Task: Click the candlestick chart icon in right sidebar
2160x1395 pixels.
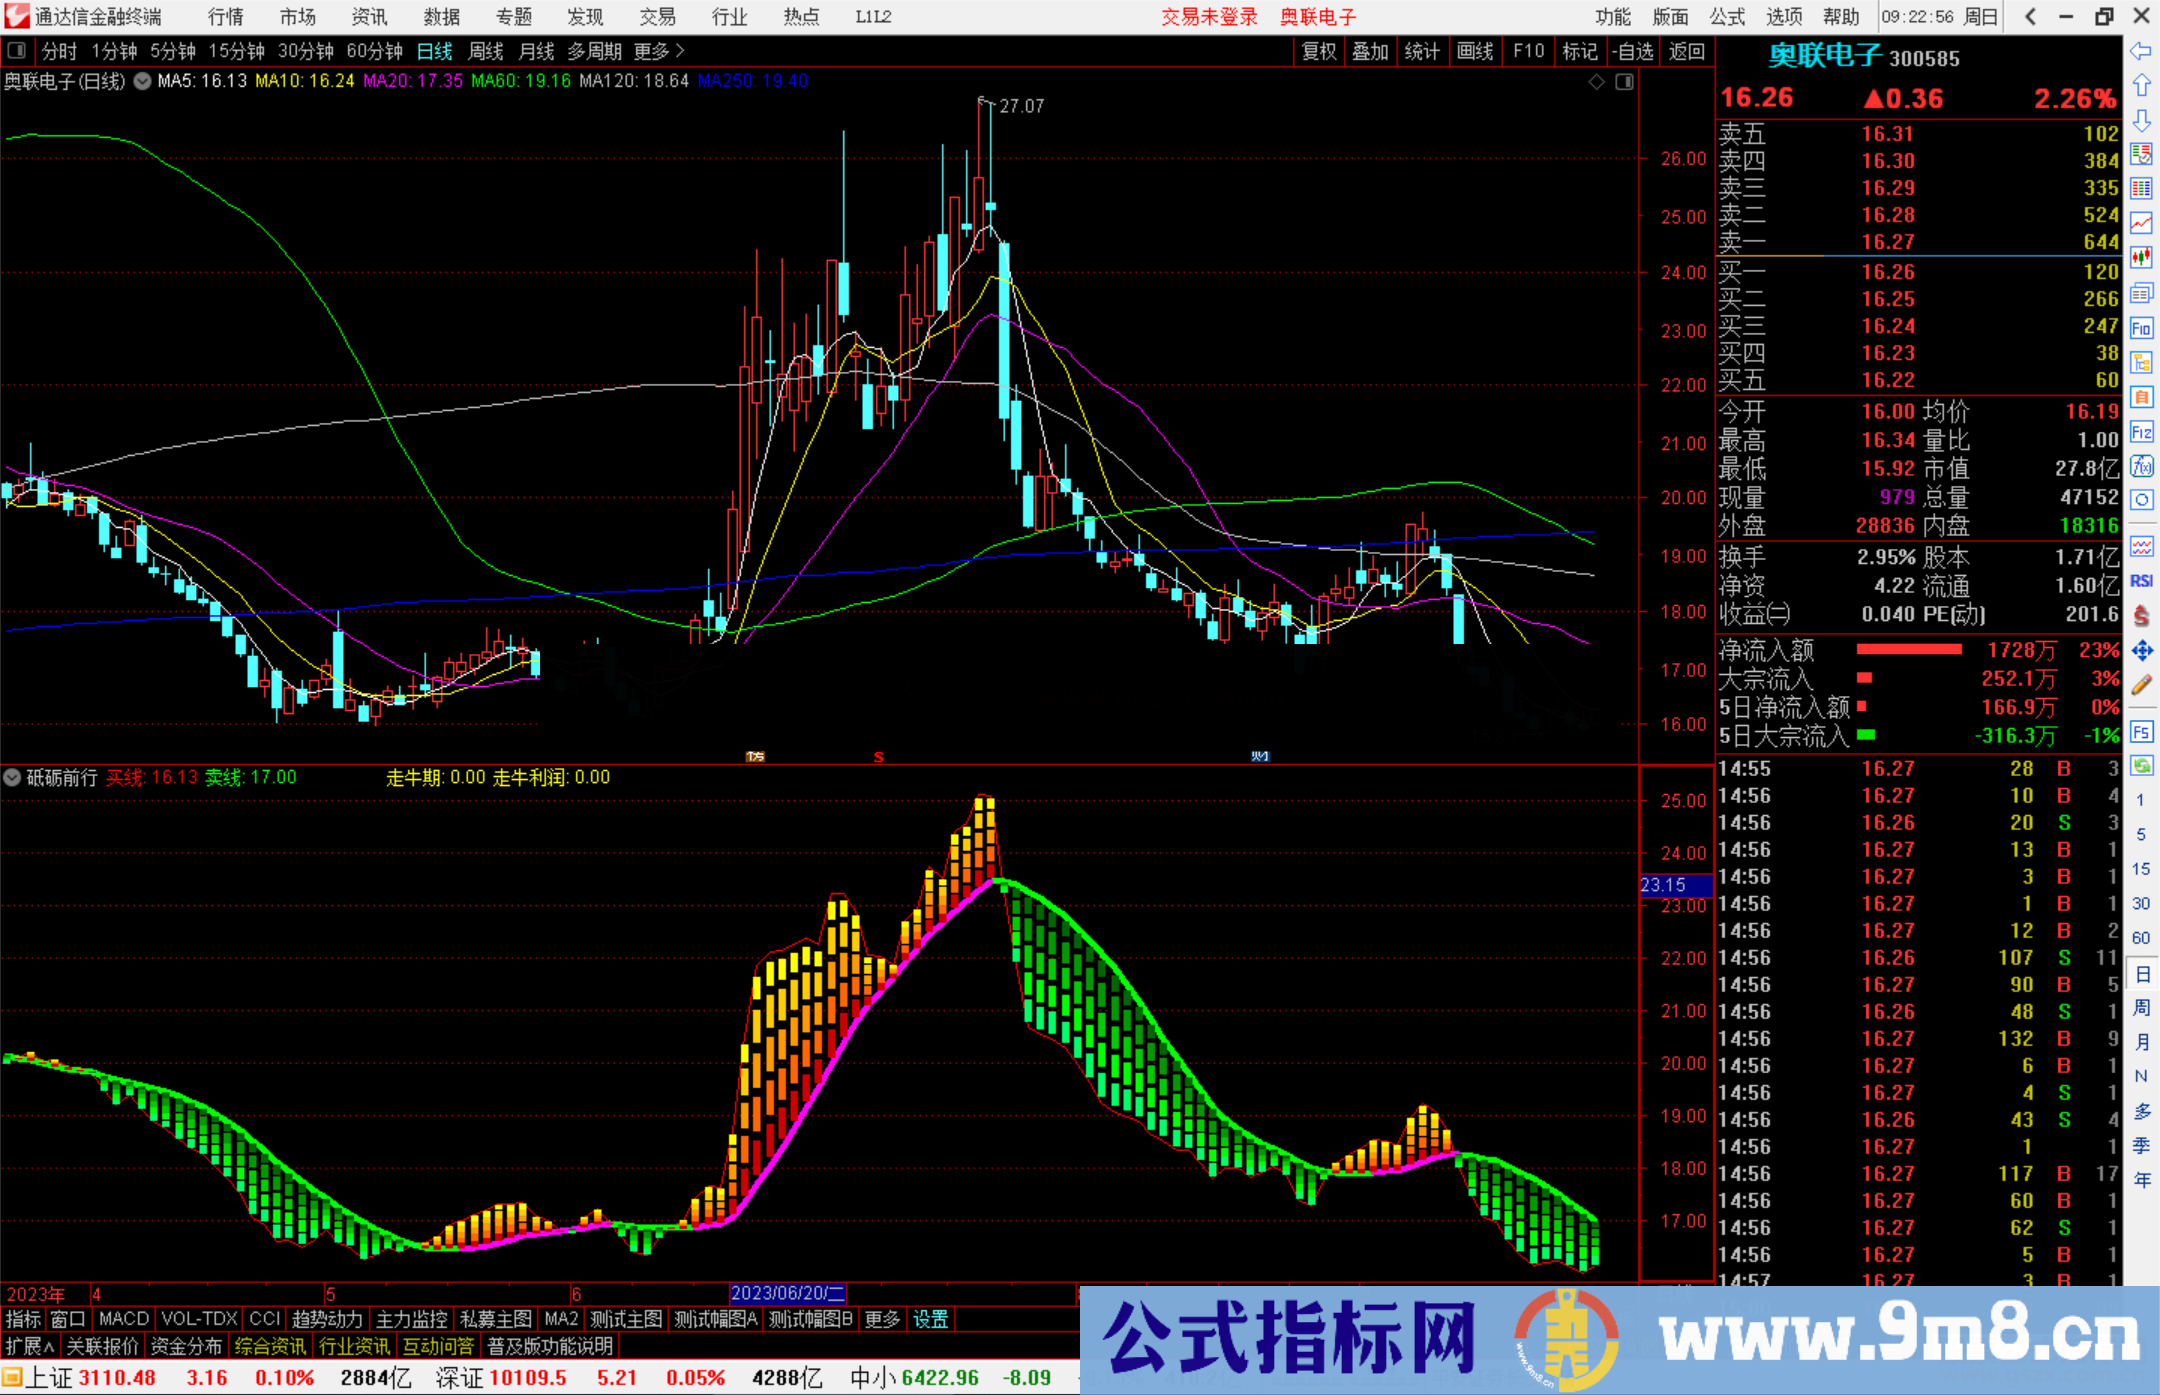Action: [x=2142, y=255]
